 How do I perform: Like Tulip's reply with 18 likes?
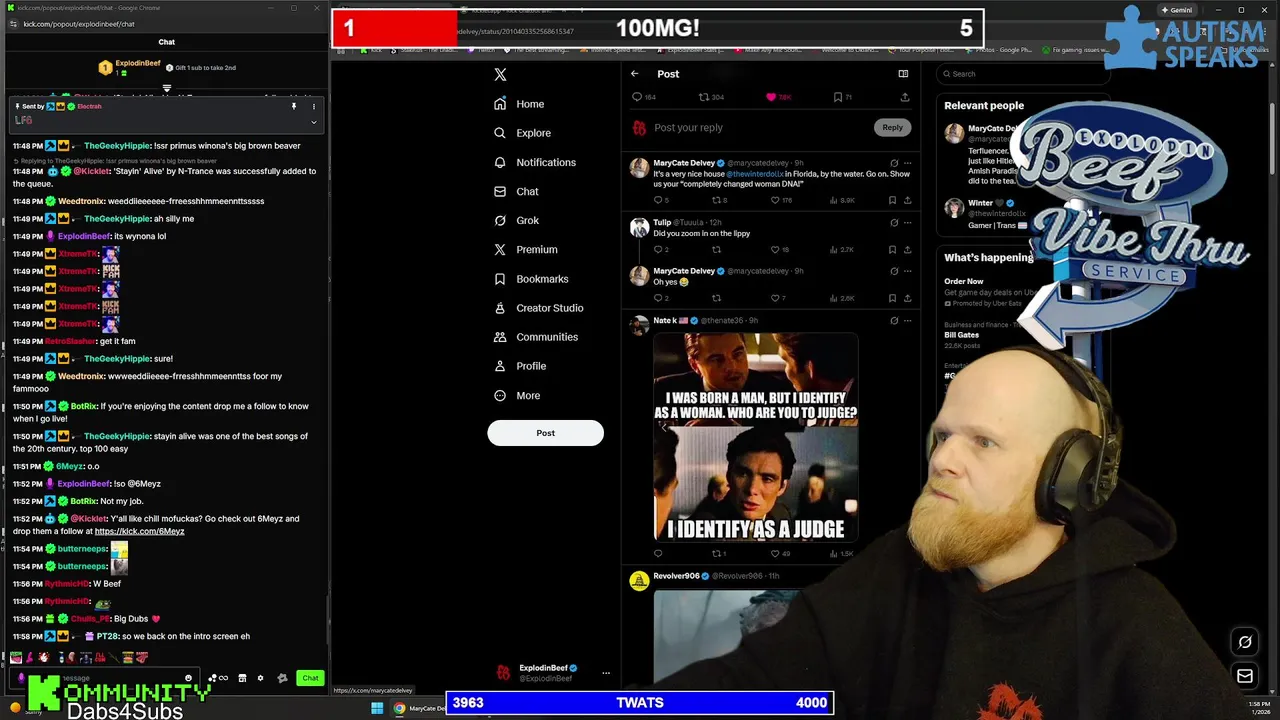(x=775, y=249)
